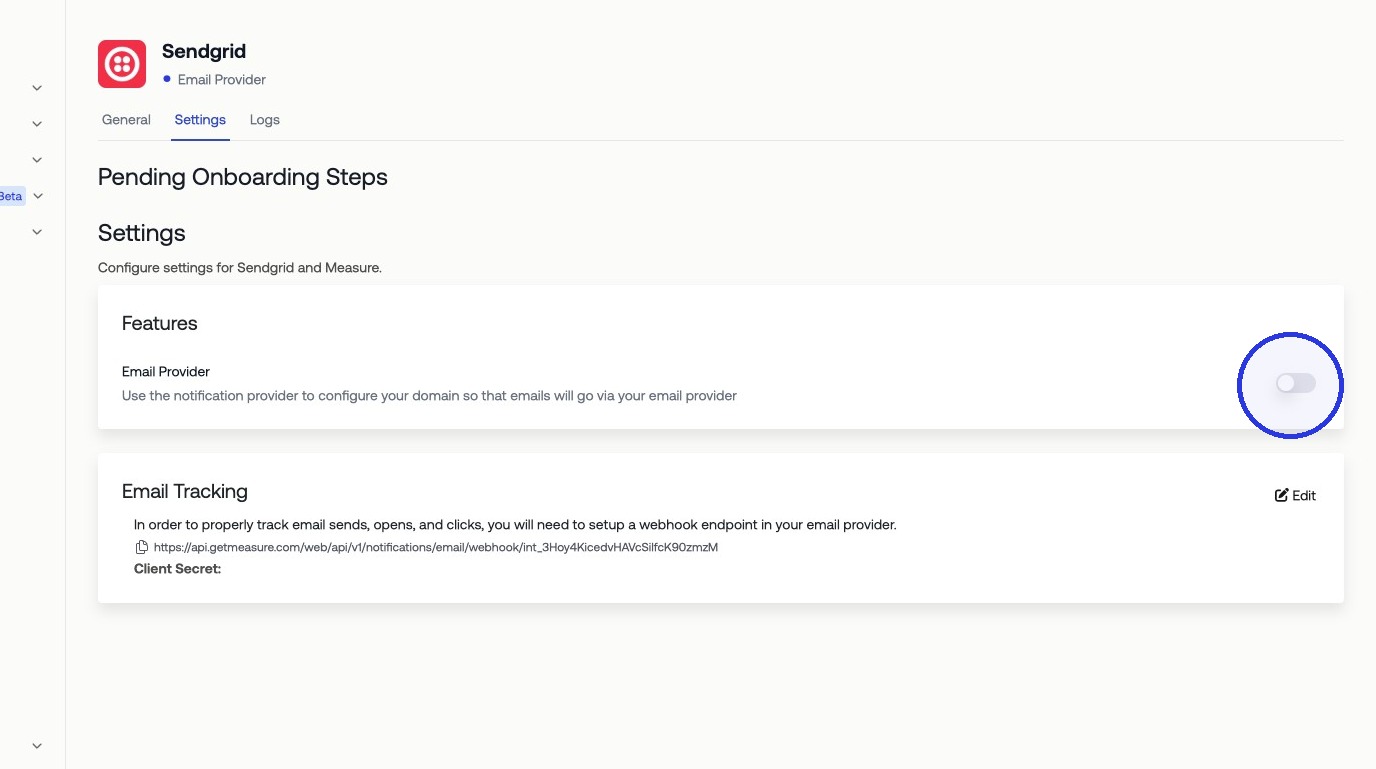The height and width of the screenshot is (769, 1376).
Task: Click the Email Tracking heading
Action: 185,491
